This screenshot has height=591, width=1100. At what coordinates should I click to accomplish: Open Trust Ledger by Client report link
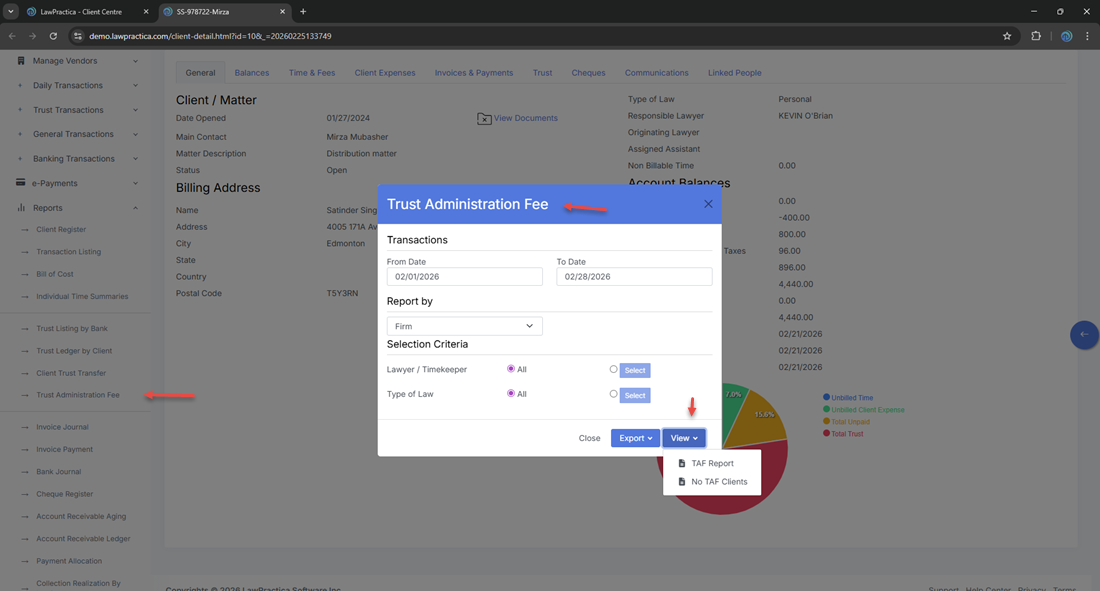pos(74,351)
